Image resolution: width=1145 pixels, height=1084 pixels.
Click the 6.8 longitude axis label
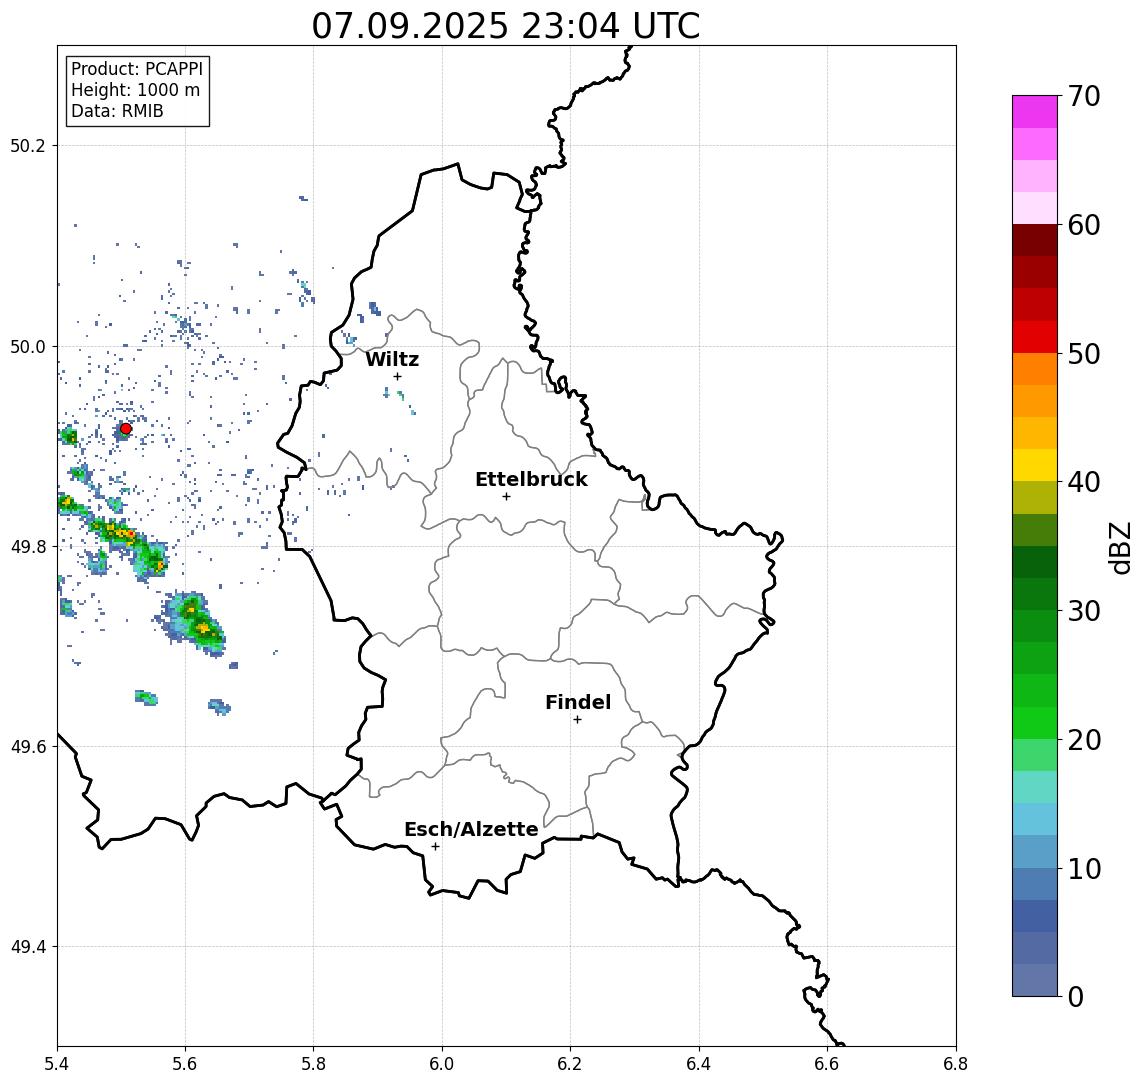[955, 1064]
